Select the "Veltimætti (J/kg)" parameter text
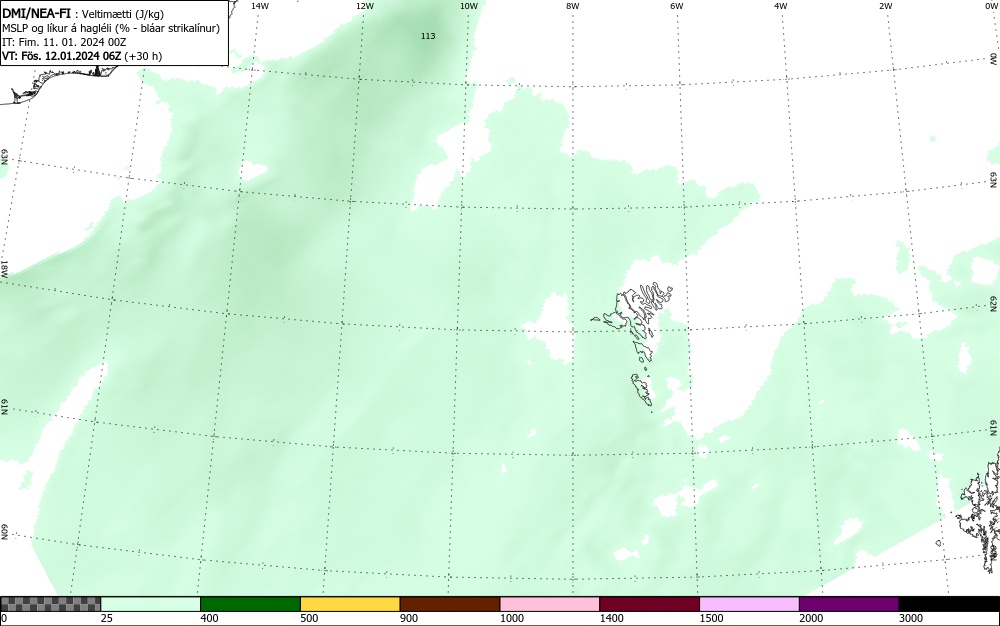 pos(123,14)
